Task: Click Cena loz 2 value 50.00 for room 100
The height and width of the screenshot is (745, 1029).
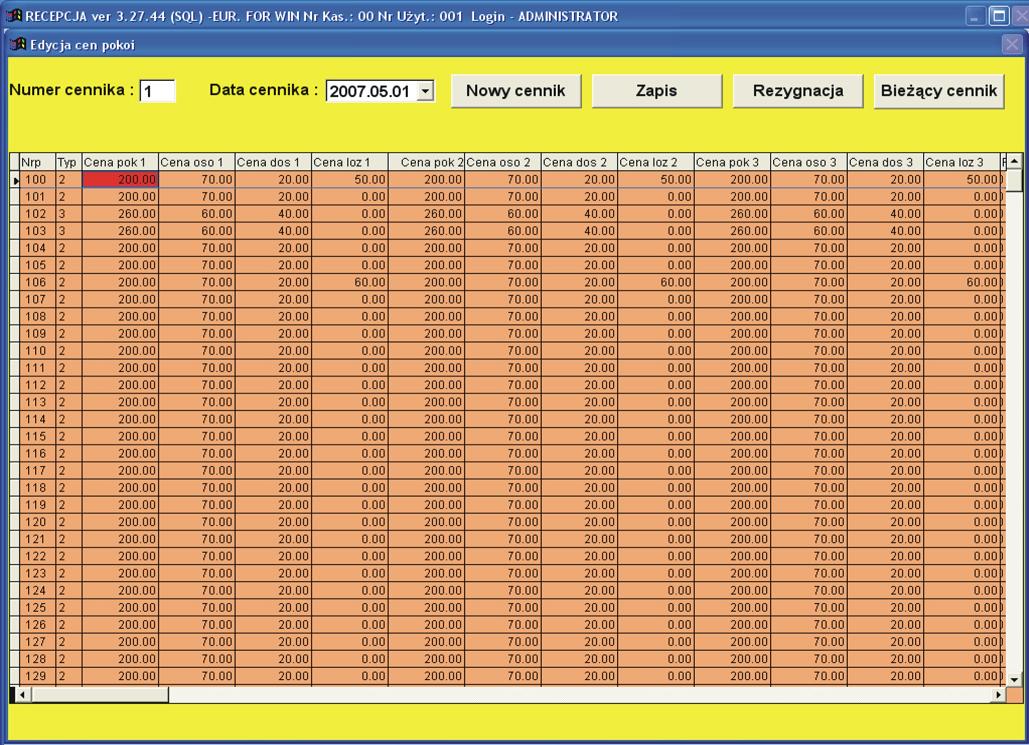Action: [x=656, y=180]
